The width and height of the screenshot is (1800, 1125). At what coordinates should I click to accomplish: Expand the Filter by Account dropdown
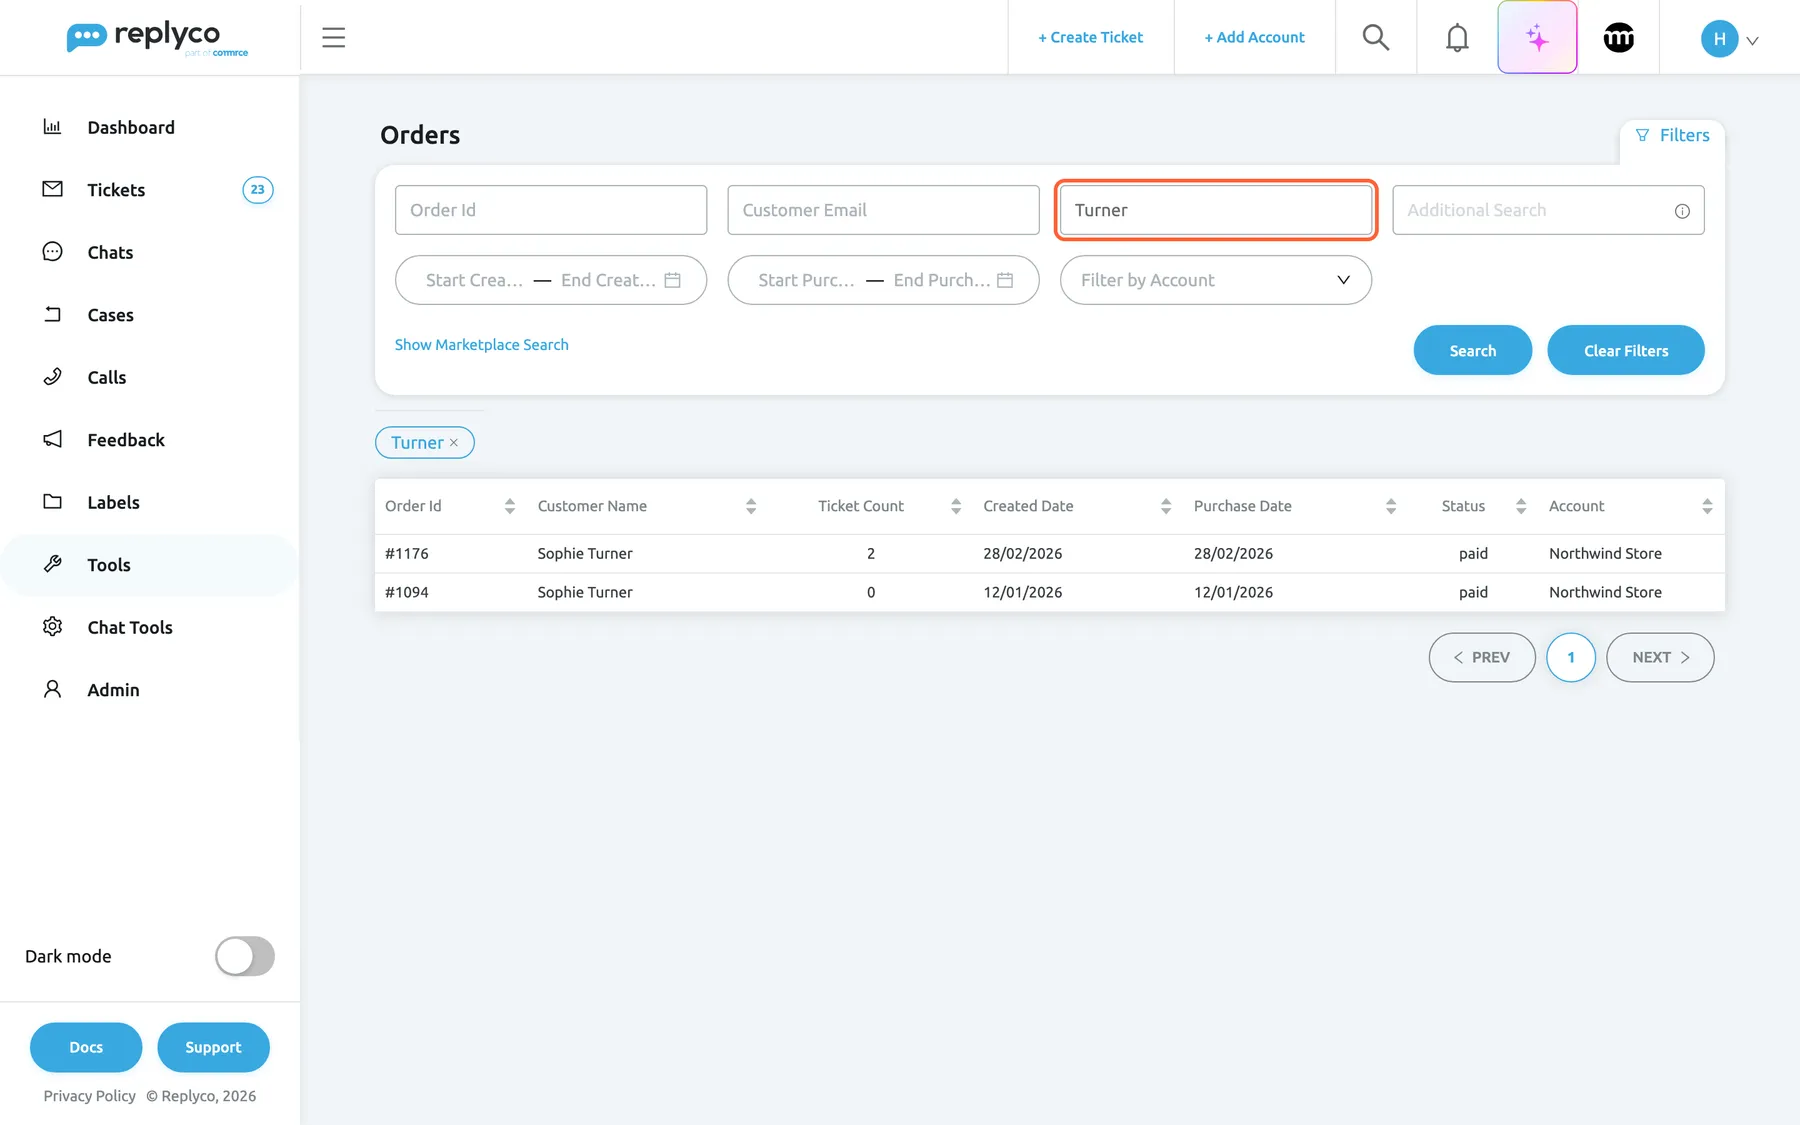(1215, 280)
